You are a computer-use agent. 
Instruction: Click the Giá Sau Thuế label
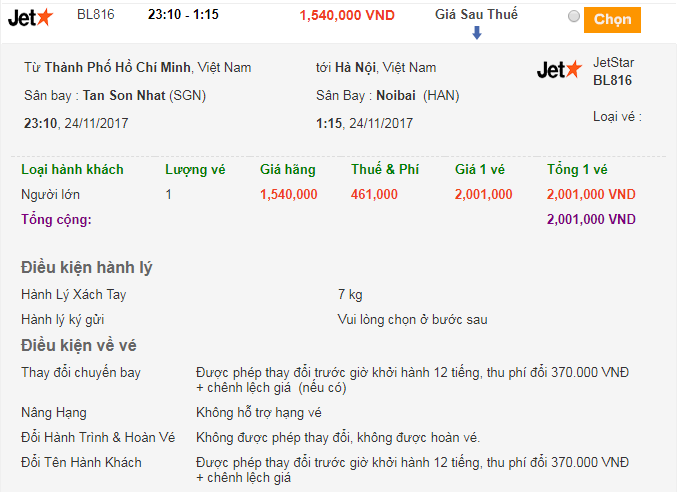coord(476,15)
